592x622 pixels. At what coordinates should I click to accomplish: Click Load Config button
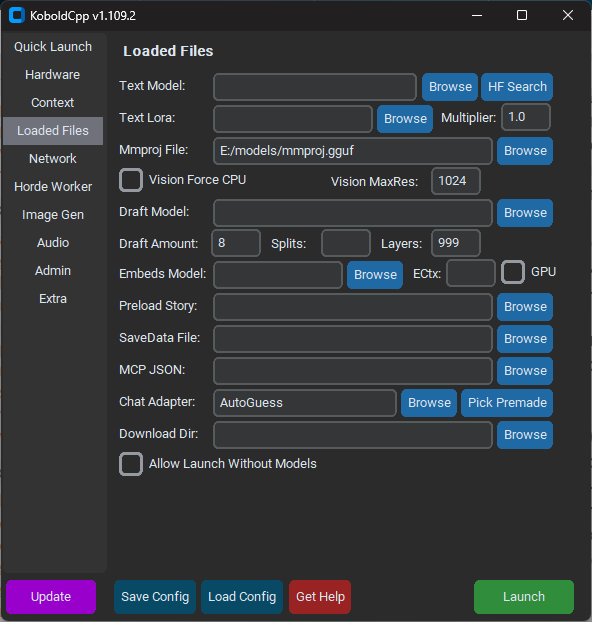pyautogui.click(x=242, y=597)
